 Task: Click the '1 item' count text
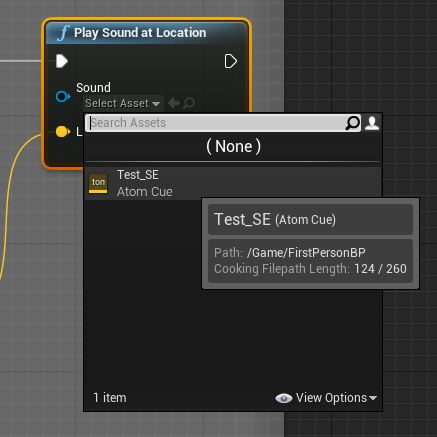point(110,398)
